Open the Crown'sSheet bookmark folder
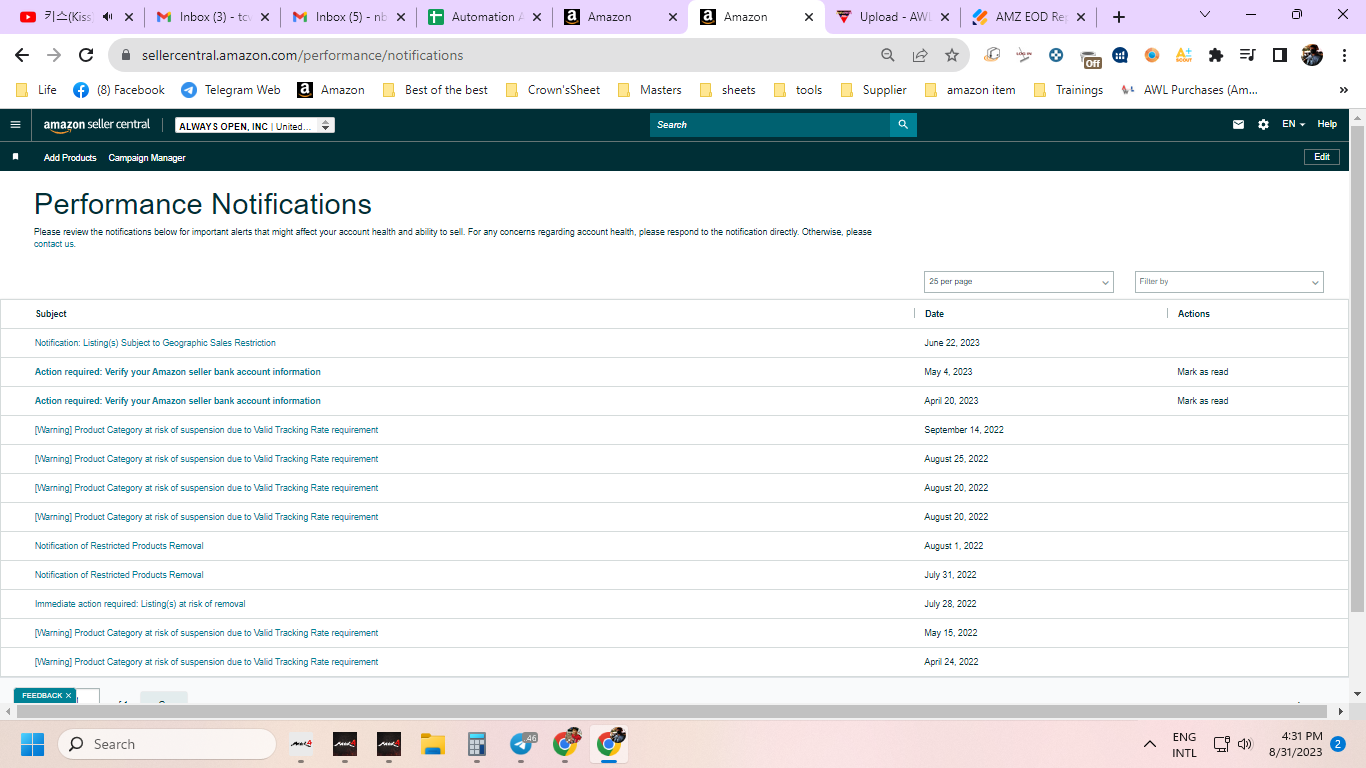The width and height of the screenshot is (1366, 768). (x=553, y=90)
